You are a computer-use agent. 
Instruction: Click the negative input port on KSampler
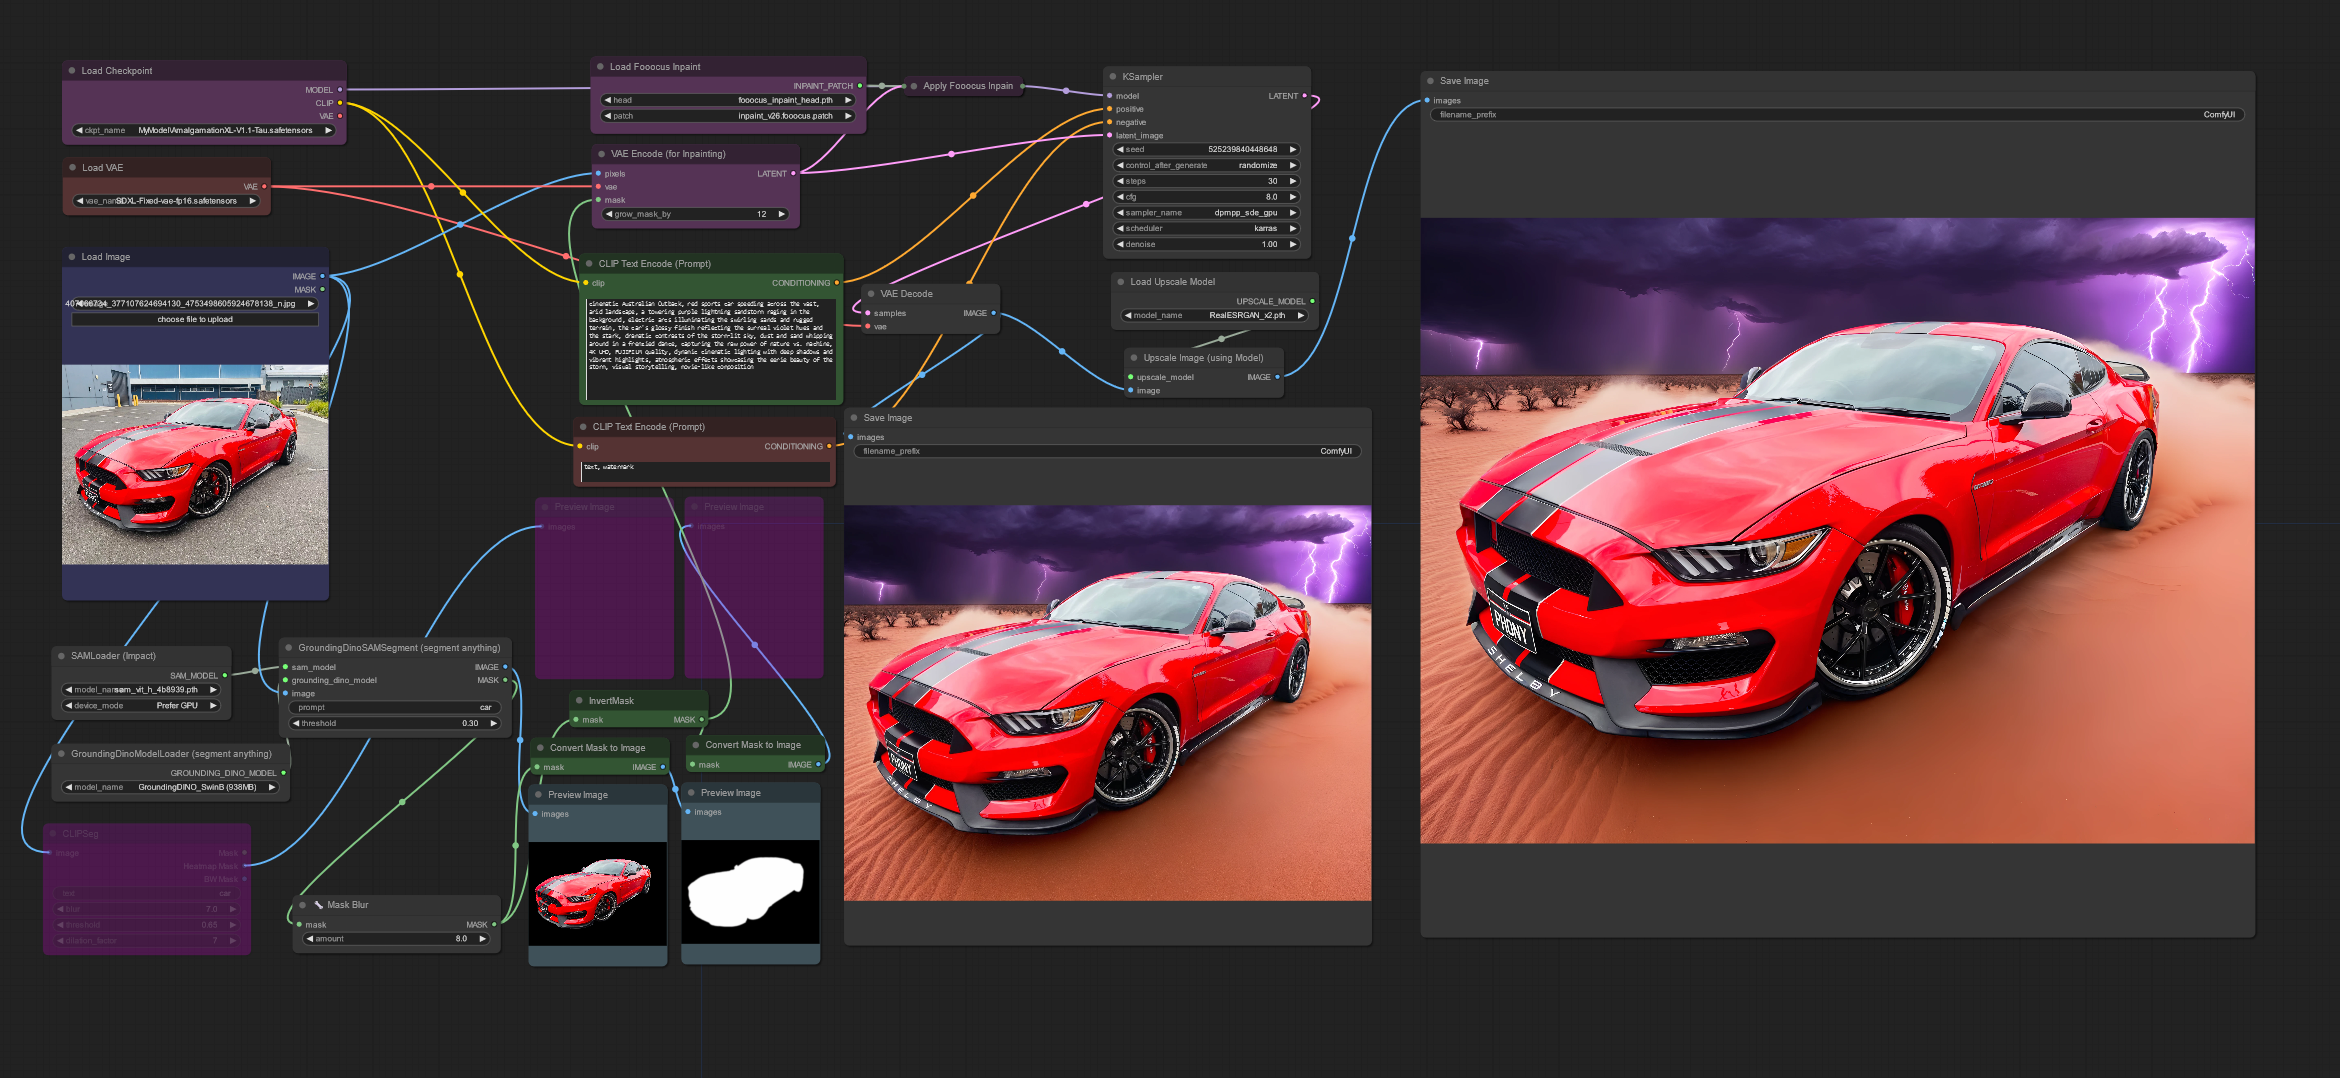[1109, 122]
